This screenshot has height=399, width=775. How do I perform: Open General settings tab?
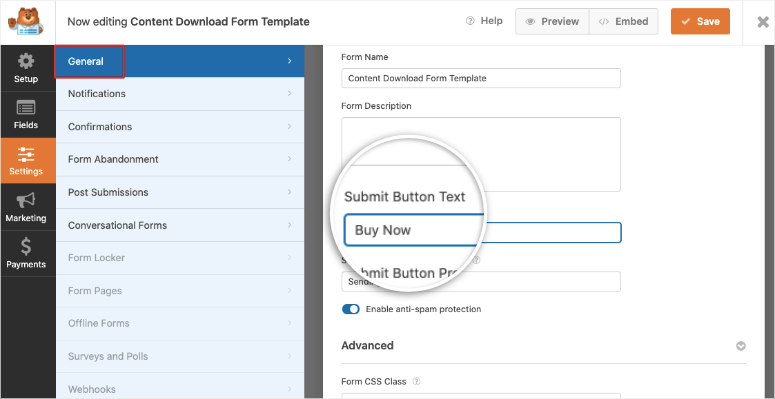click(x=180, y=61)
